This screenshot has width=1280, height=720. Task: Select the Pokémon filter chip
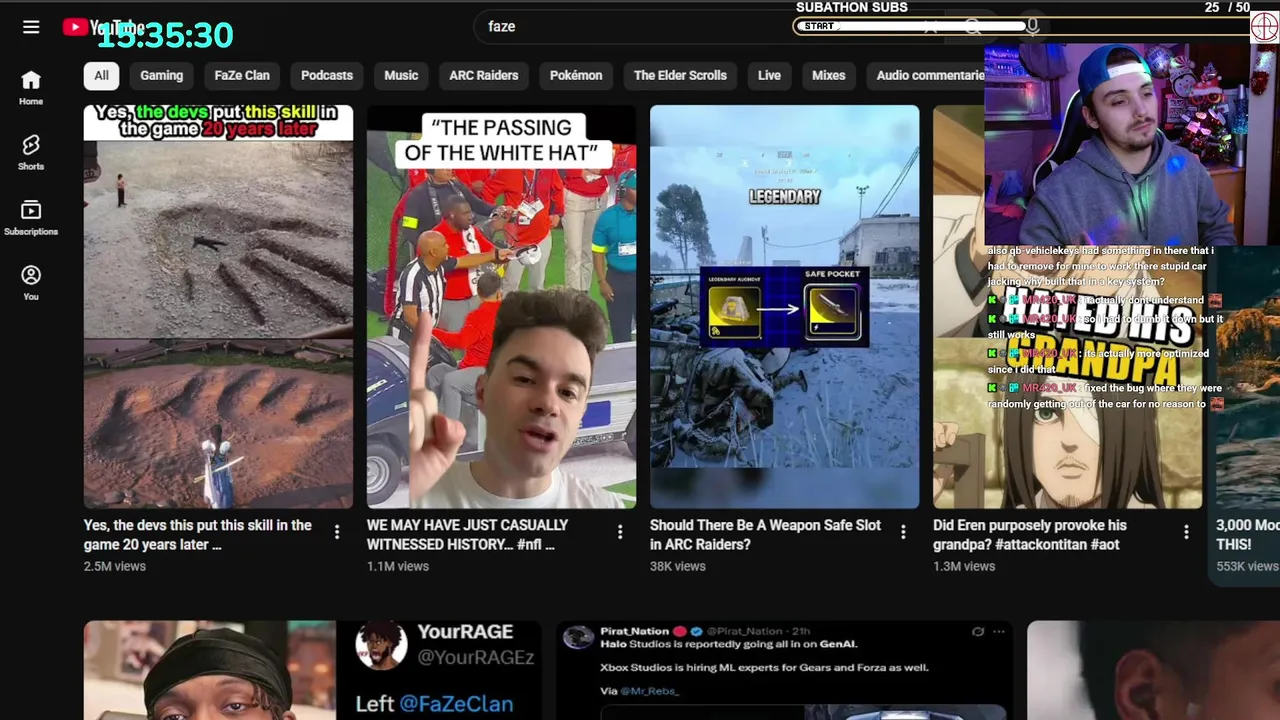pos(576,75)
